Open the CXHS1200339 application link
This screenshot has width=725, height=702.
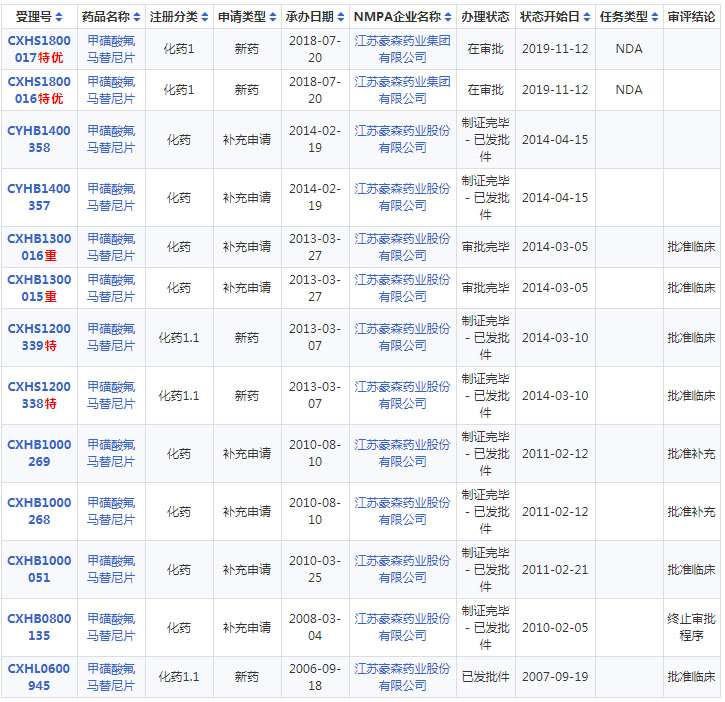click(x=38, y=337)
